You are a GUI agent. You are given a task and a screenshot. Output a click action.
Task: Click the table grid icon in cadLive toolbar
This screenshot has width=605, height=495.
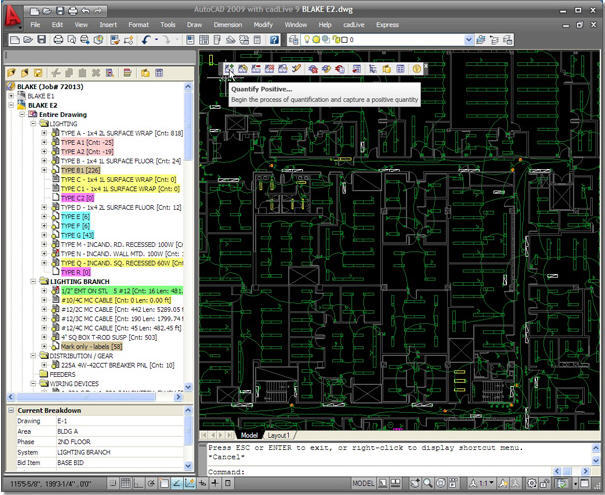400,69
